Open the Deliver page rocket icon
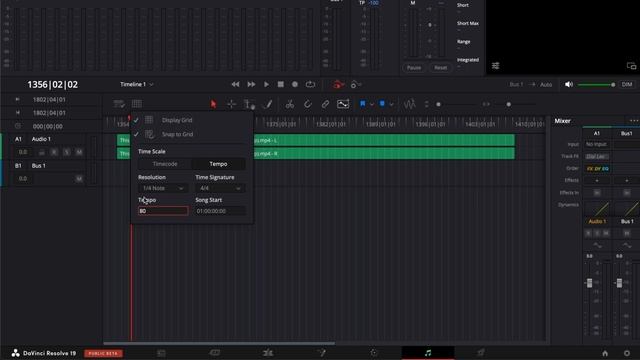The height and width of the screenshot is (360, 640). pos(481,353)
